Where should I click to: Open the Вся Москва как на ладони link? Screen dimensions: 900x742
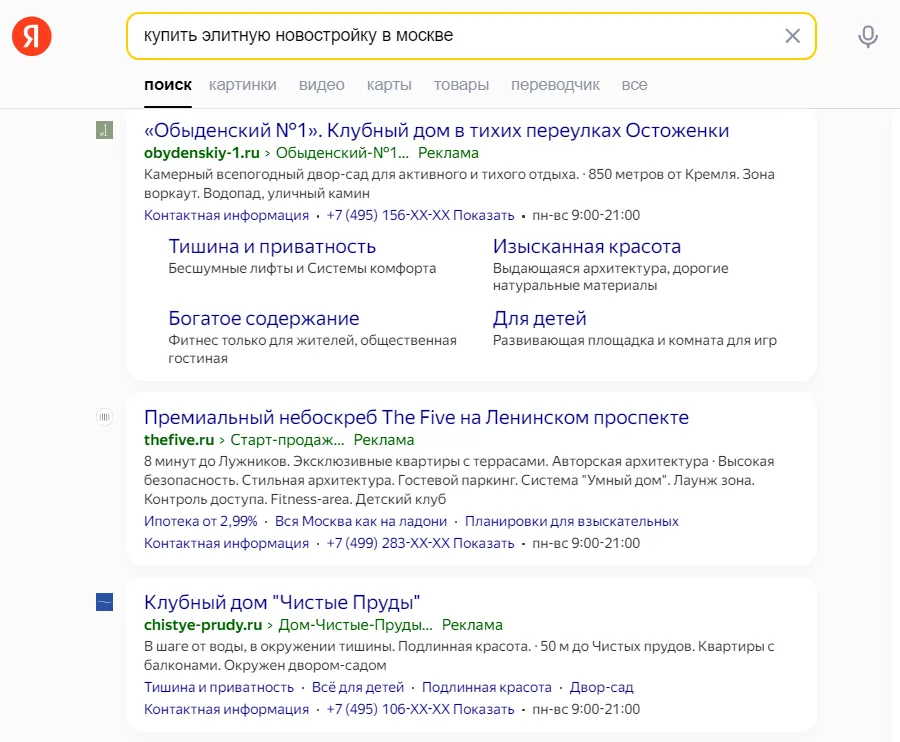[x=361, y=521]
